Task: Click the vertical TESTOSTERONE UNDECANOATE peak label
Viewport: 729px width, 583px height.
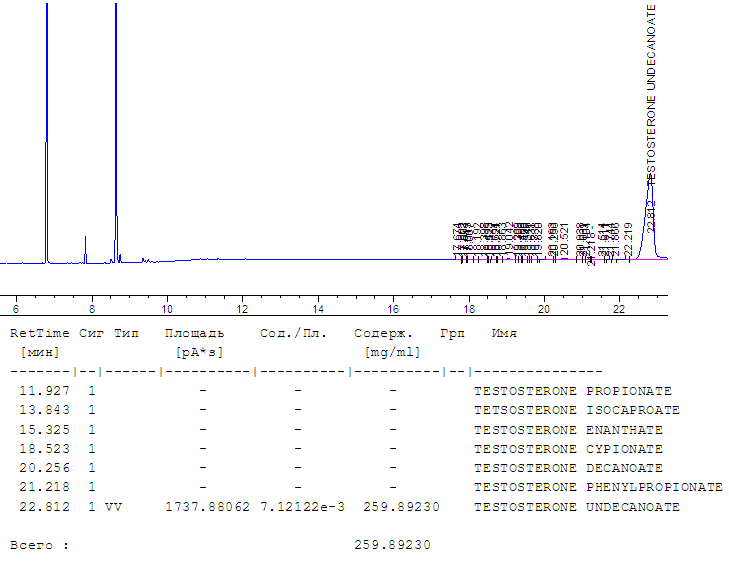Action: click(x=651, y=90)
